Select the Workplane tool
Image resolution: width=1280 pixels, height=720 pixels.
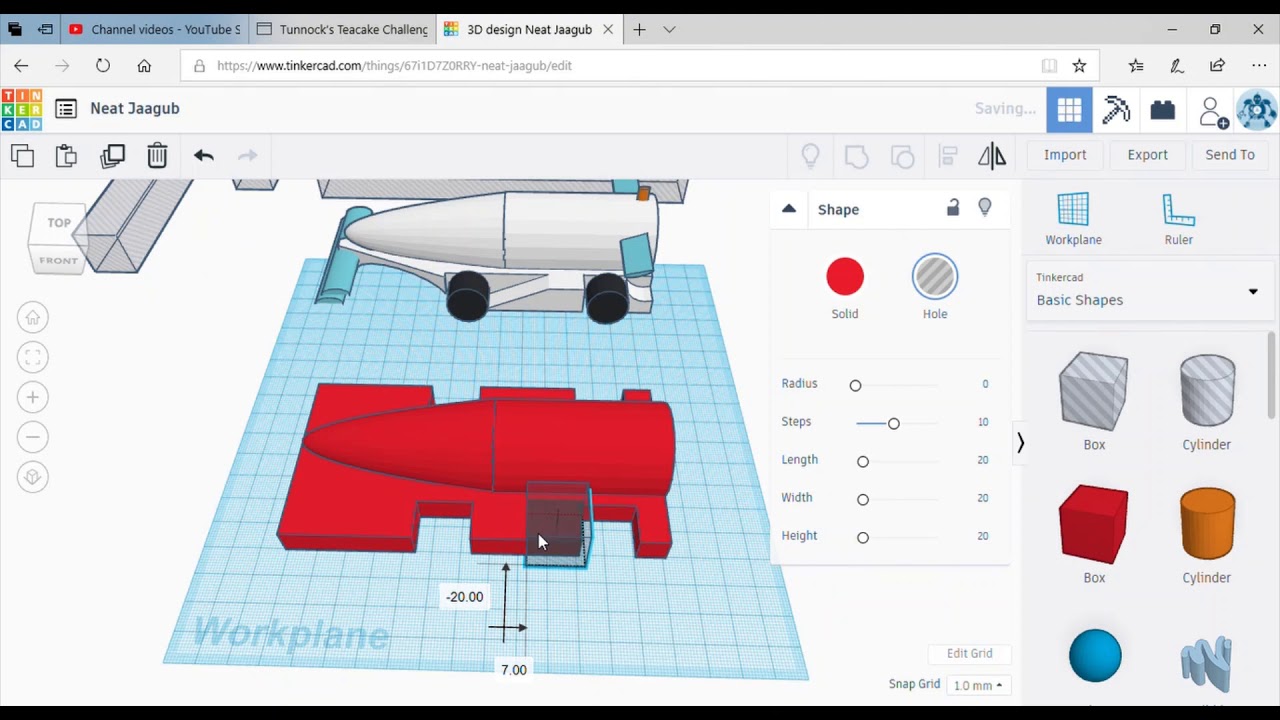click(1073, 219)
